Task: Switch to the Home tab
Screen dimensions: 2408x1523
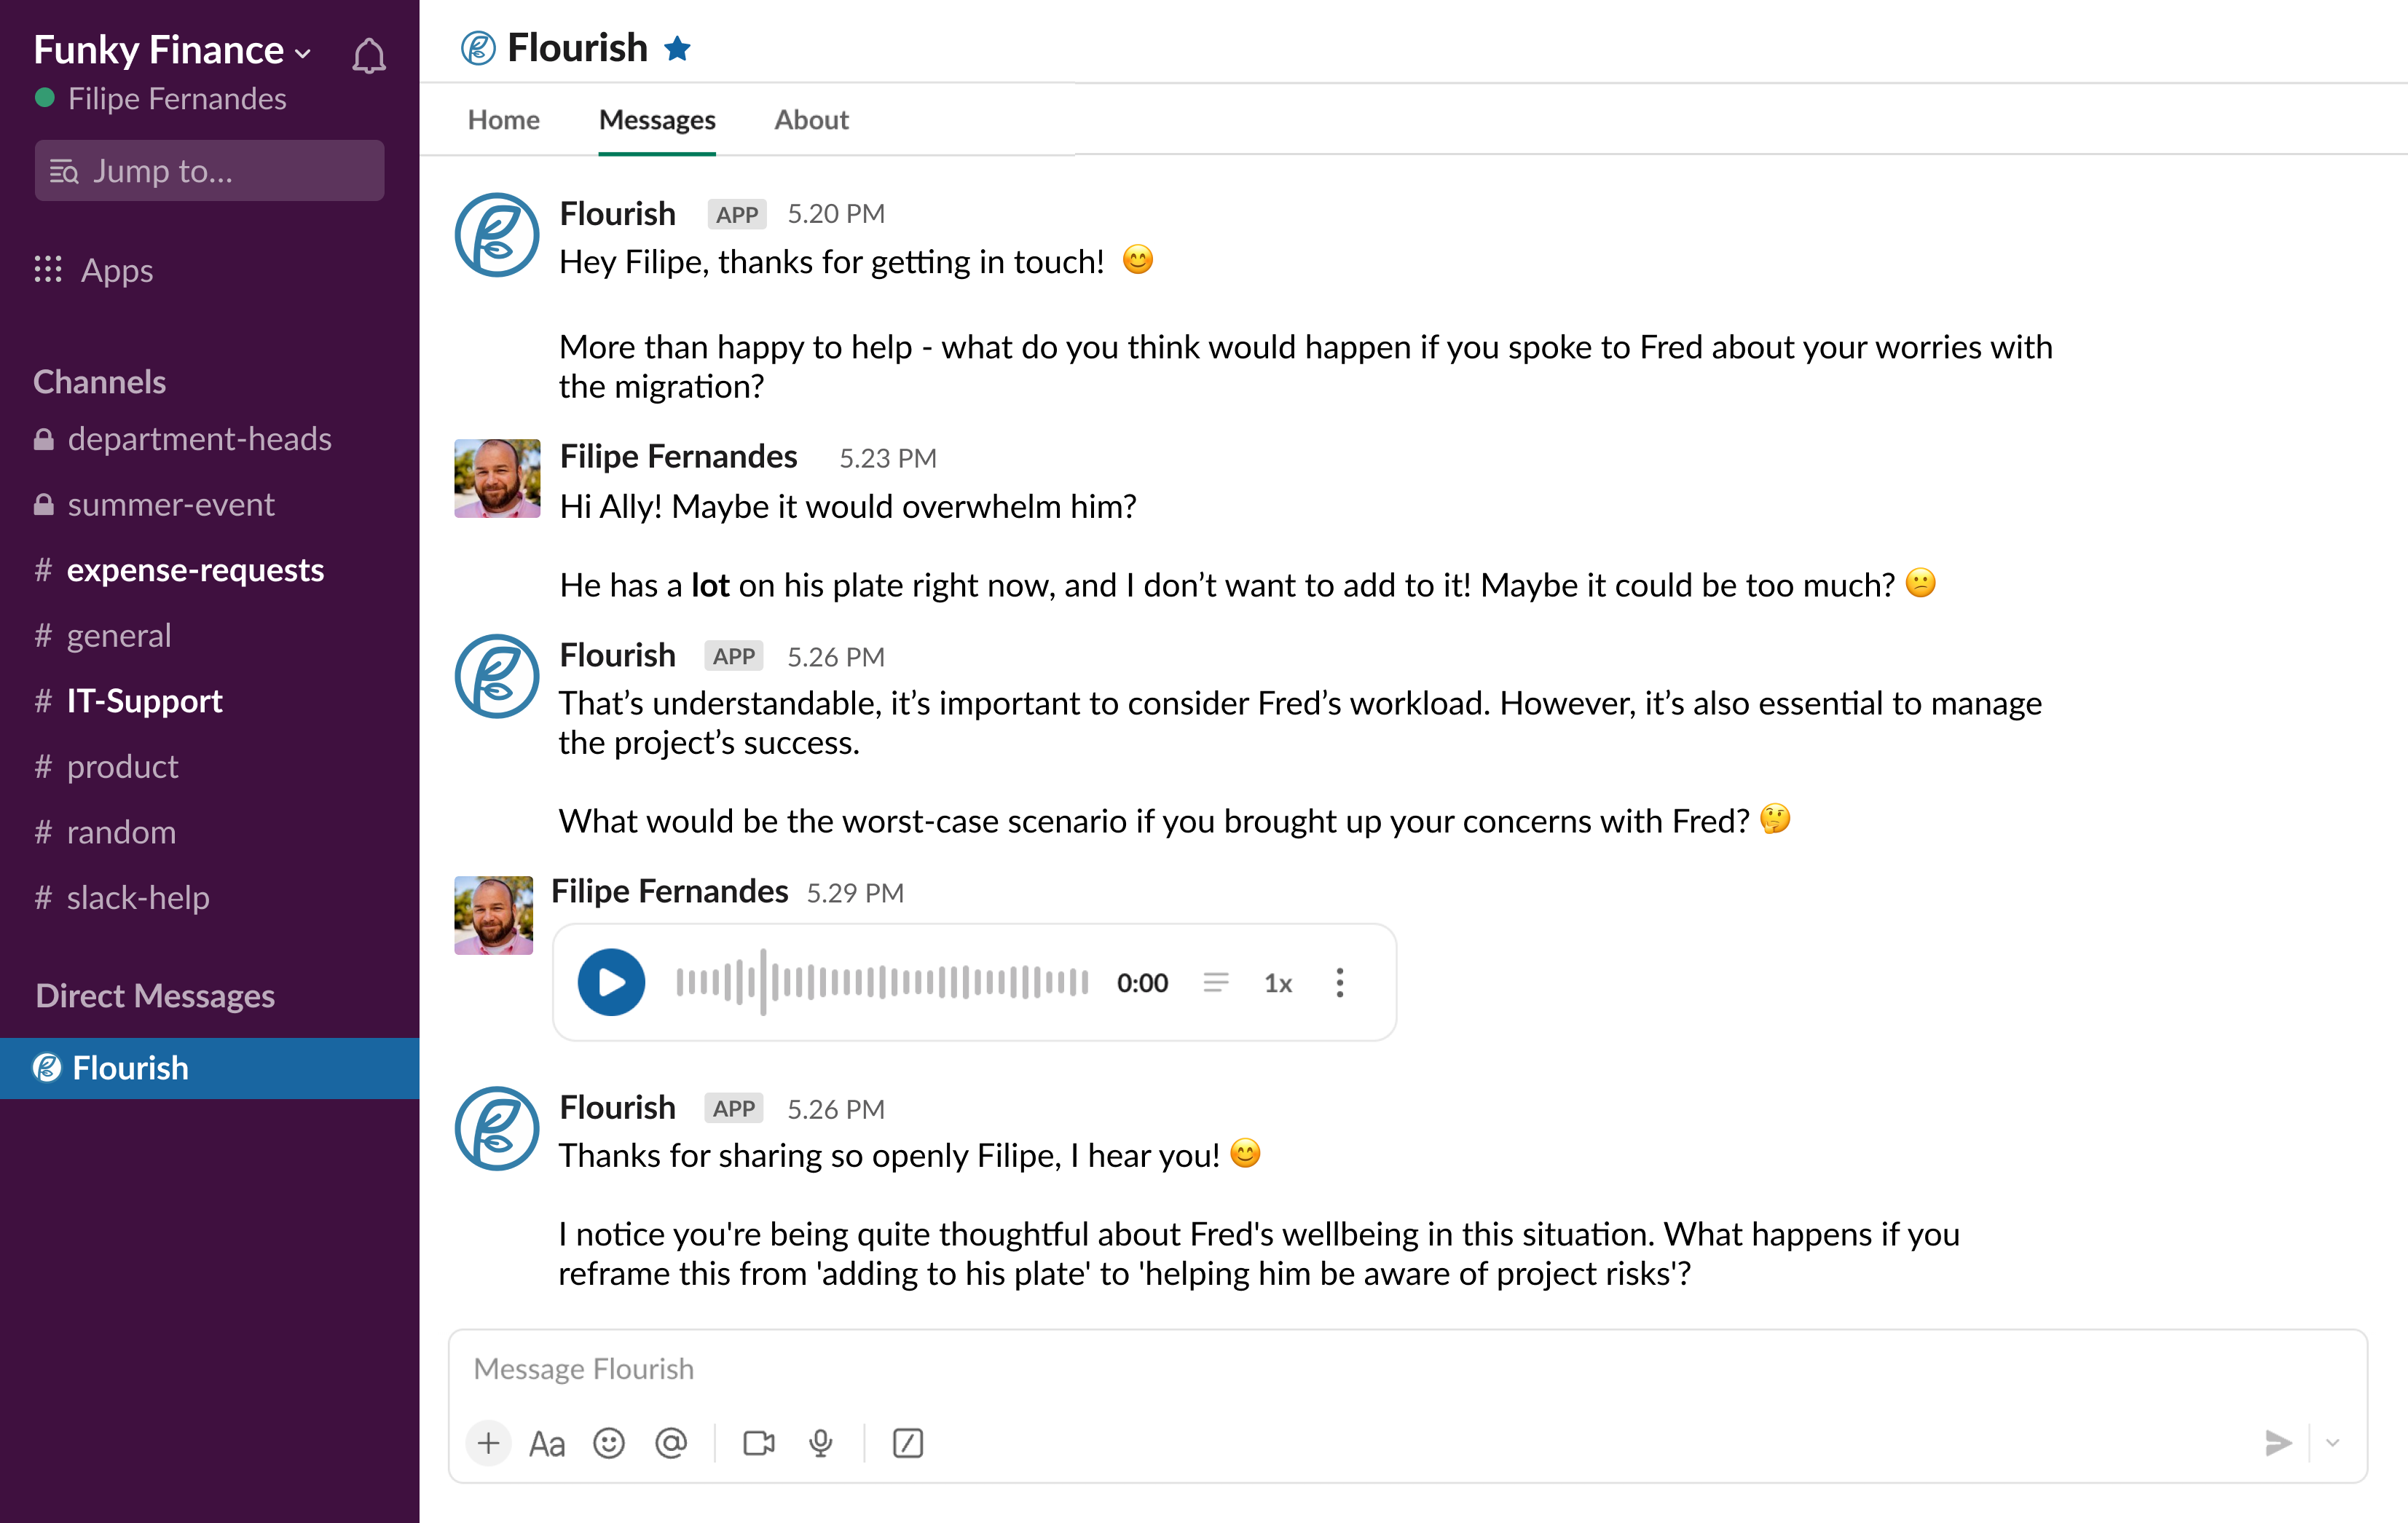Action: [503, 120]
